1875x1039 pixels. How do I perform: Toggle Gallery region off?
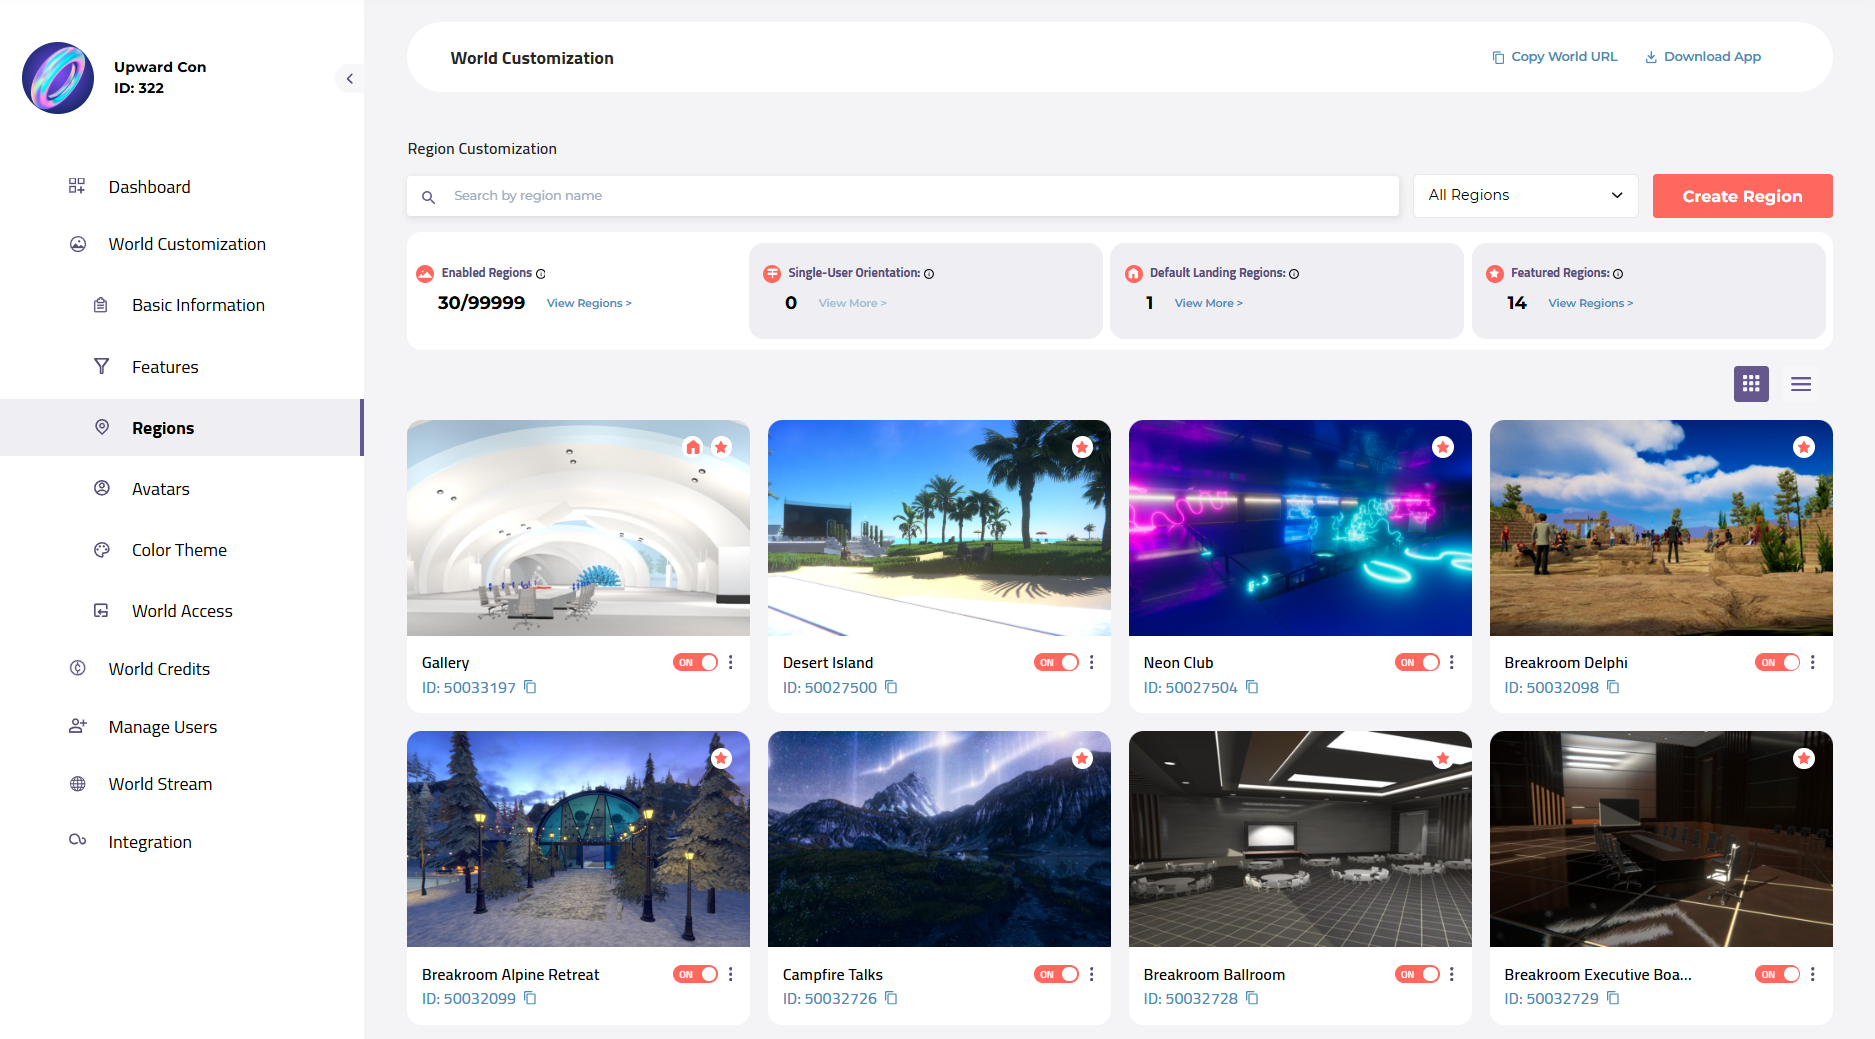pos(696,662)
